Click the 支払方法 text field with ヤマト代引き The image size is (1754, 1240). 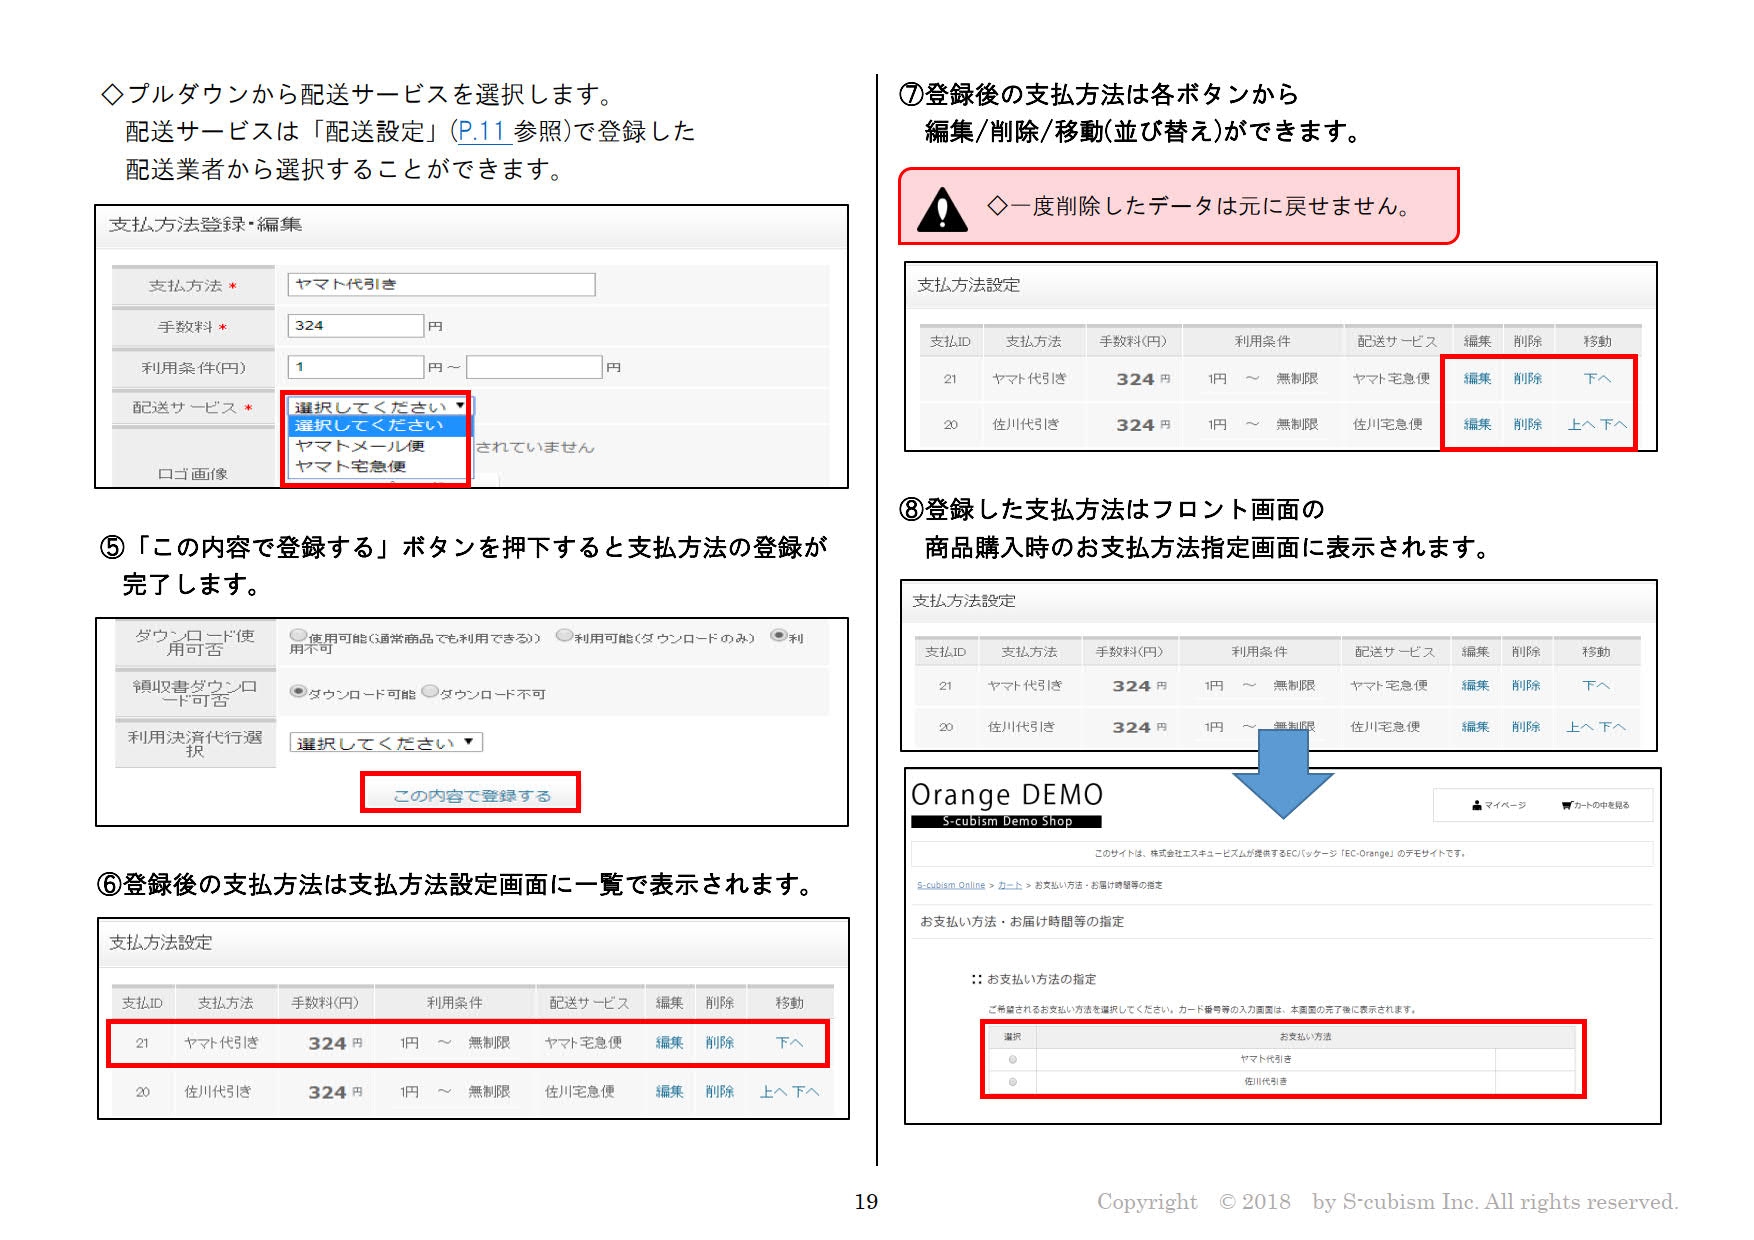coord(441,285)
